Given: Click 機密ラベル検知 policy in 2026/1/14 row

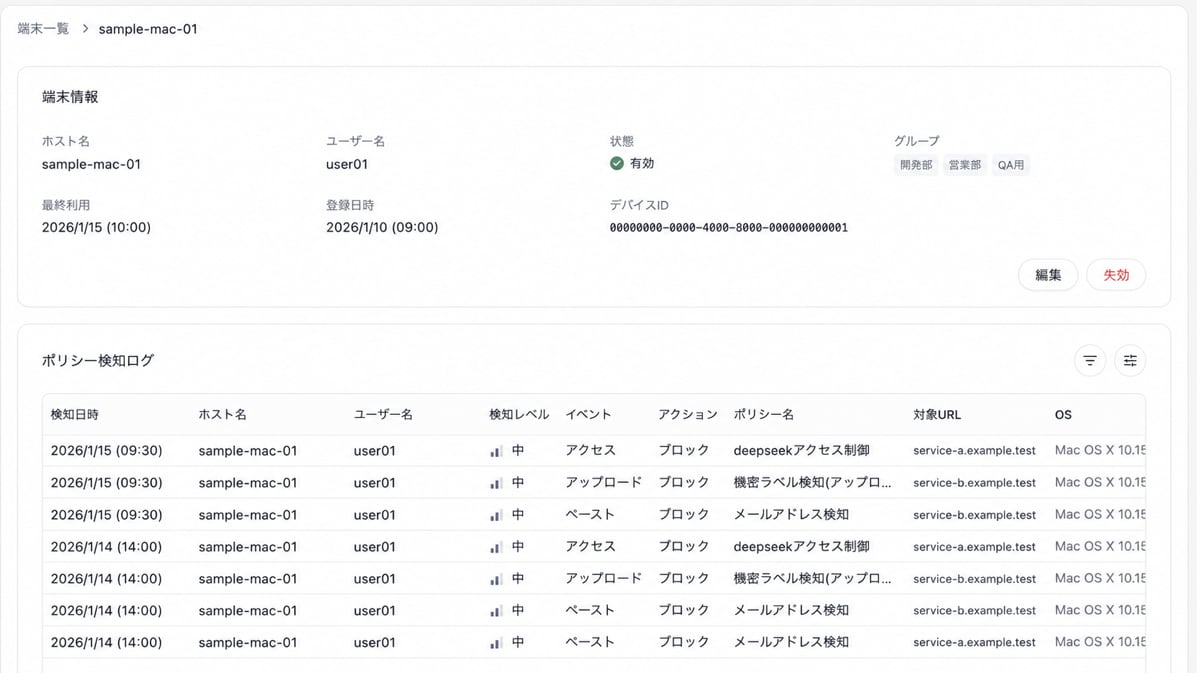Looking at the screenshot, I should 812,579.
